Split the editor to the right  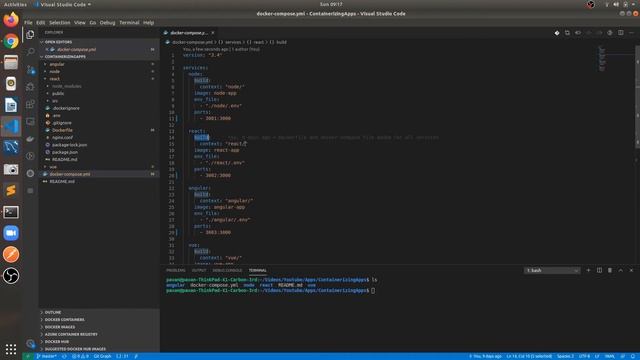pyautogui.click(x=620, y=33)
